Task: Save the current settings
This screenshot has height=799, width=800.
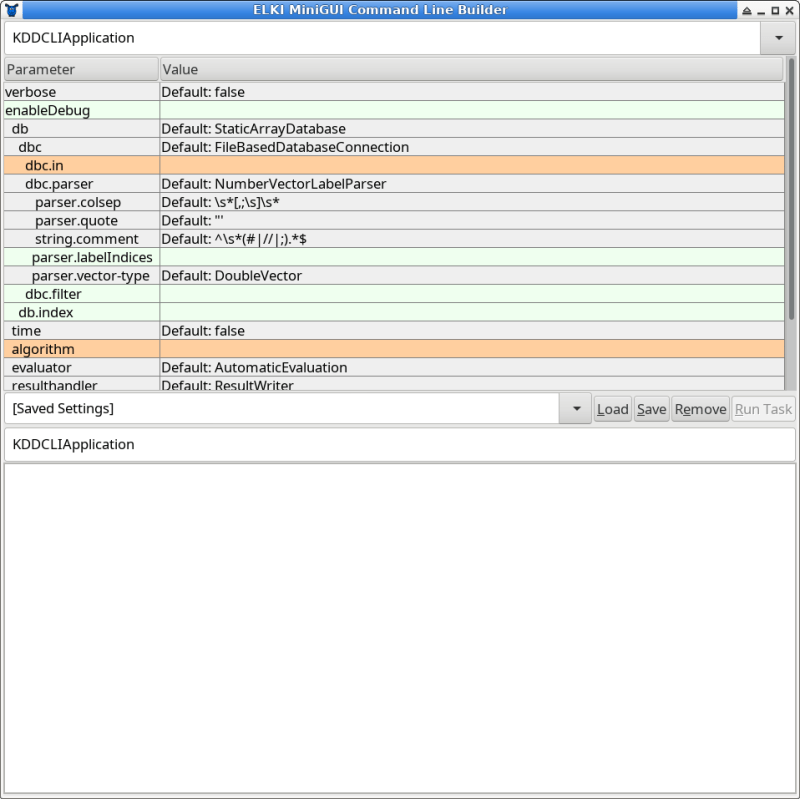Action: point(651,408)
